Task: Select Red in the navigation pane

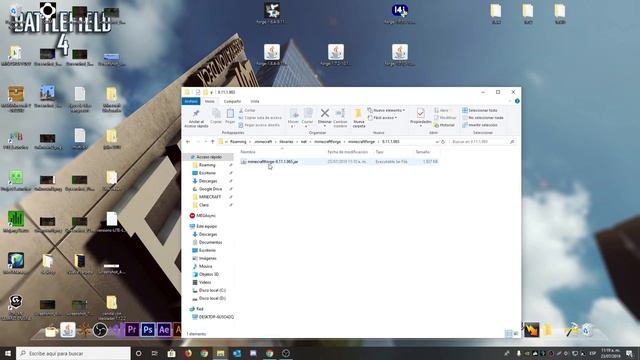Action: click(x=200, y=309)
